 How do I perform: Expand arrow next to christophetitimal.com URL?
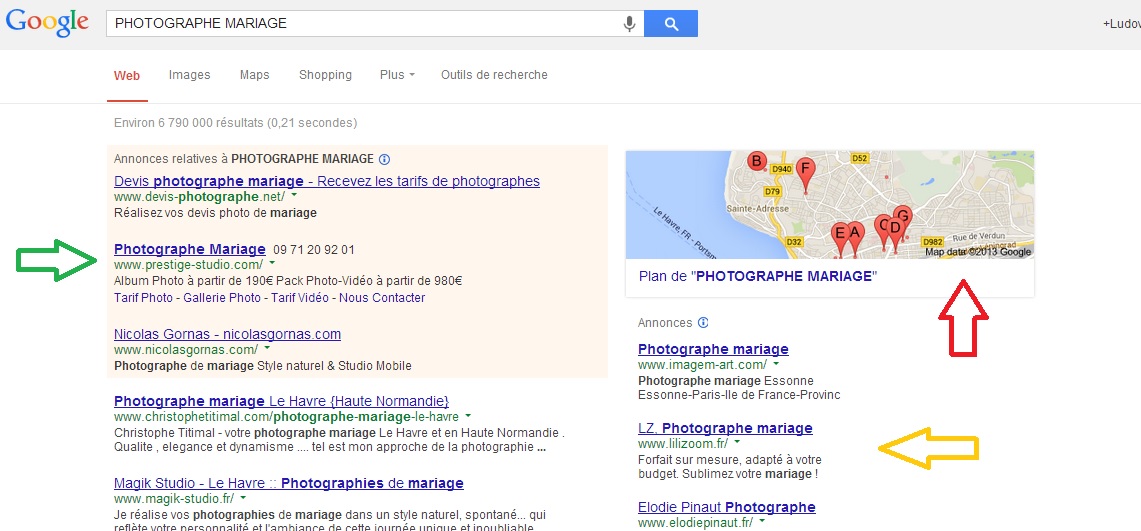468,417
